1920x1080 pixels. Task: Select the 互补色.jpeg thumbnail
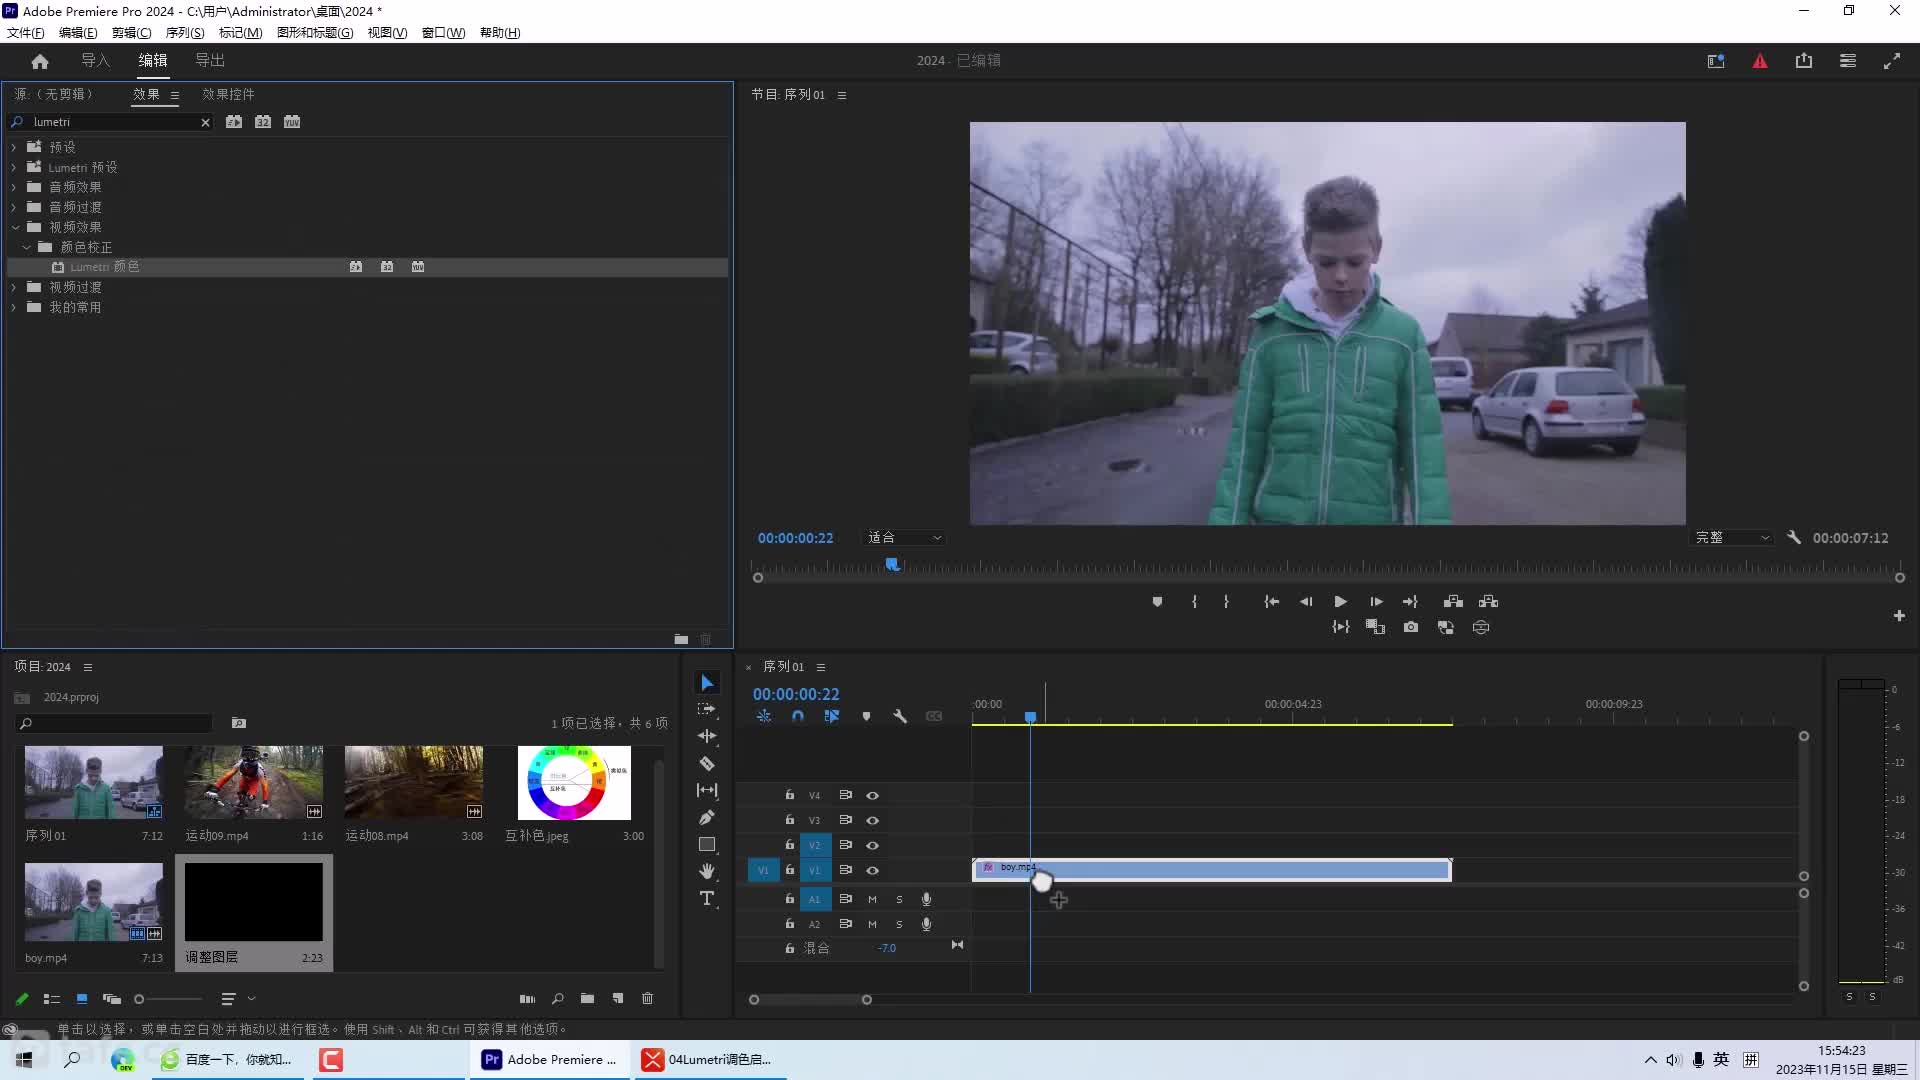pos(574,782)
